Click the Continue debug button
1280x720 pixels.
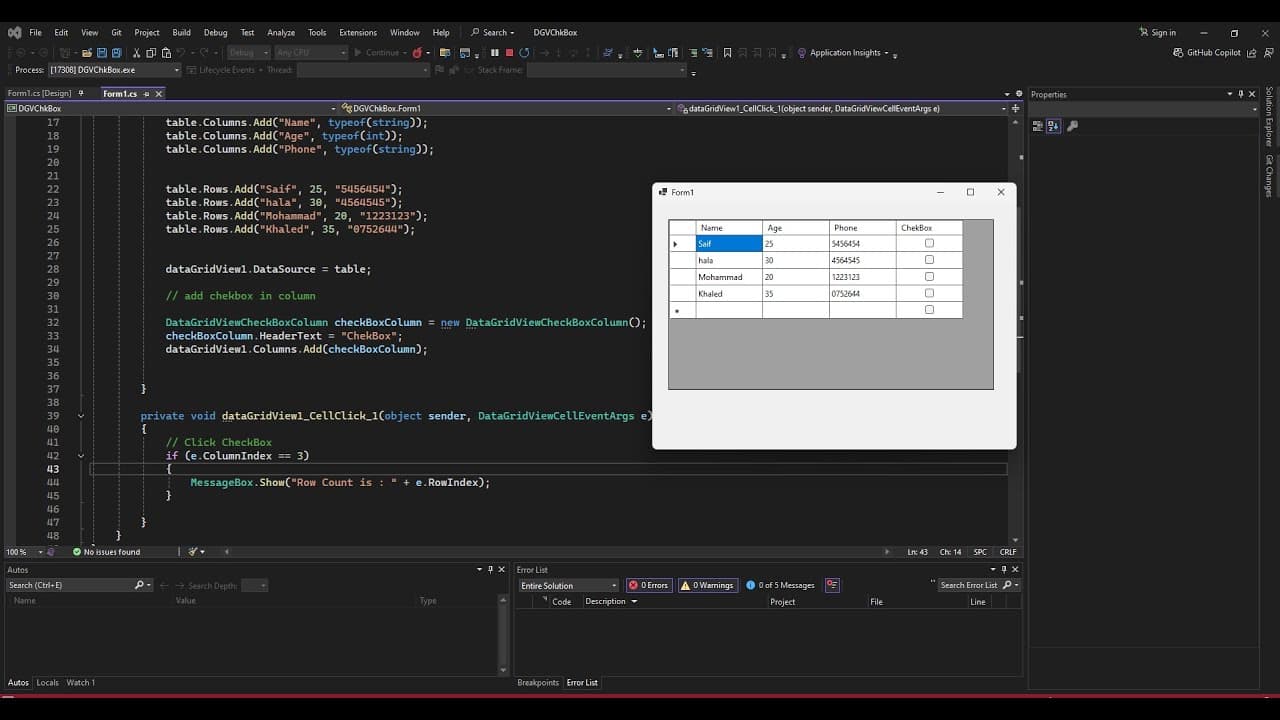point(377,52)
